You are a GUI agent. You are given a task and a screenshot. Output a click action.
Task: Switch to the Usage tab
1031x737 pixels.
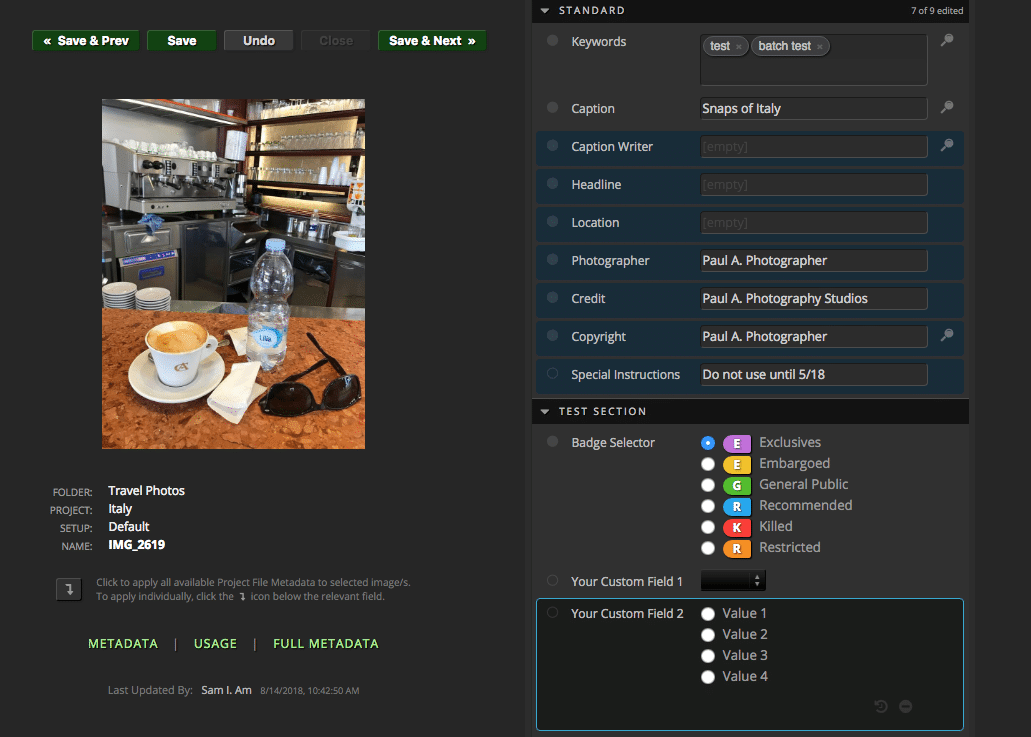(x=215, y=644)
